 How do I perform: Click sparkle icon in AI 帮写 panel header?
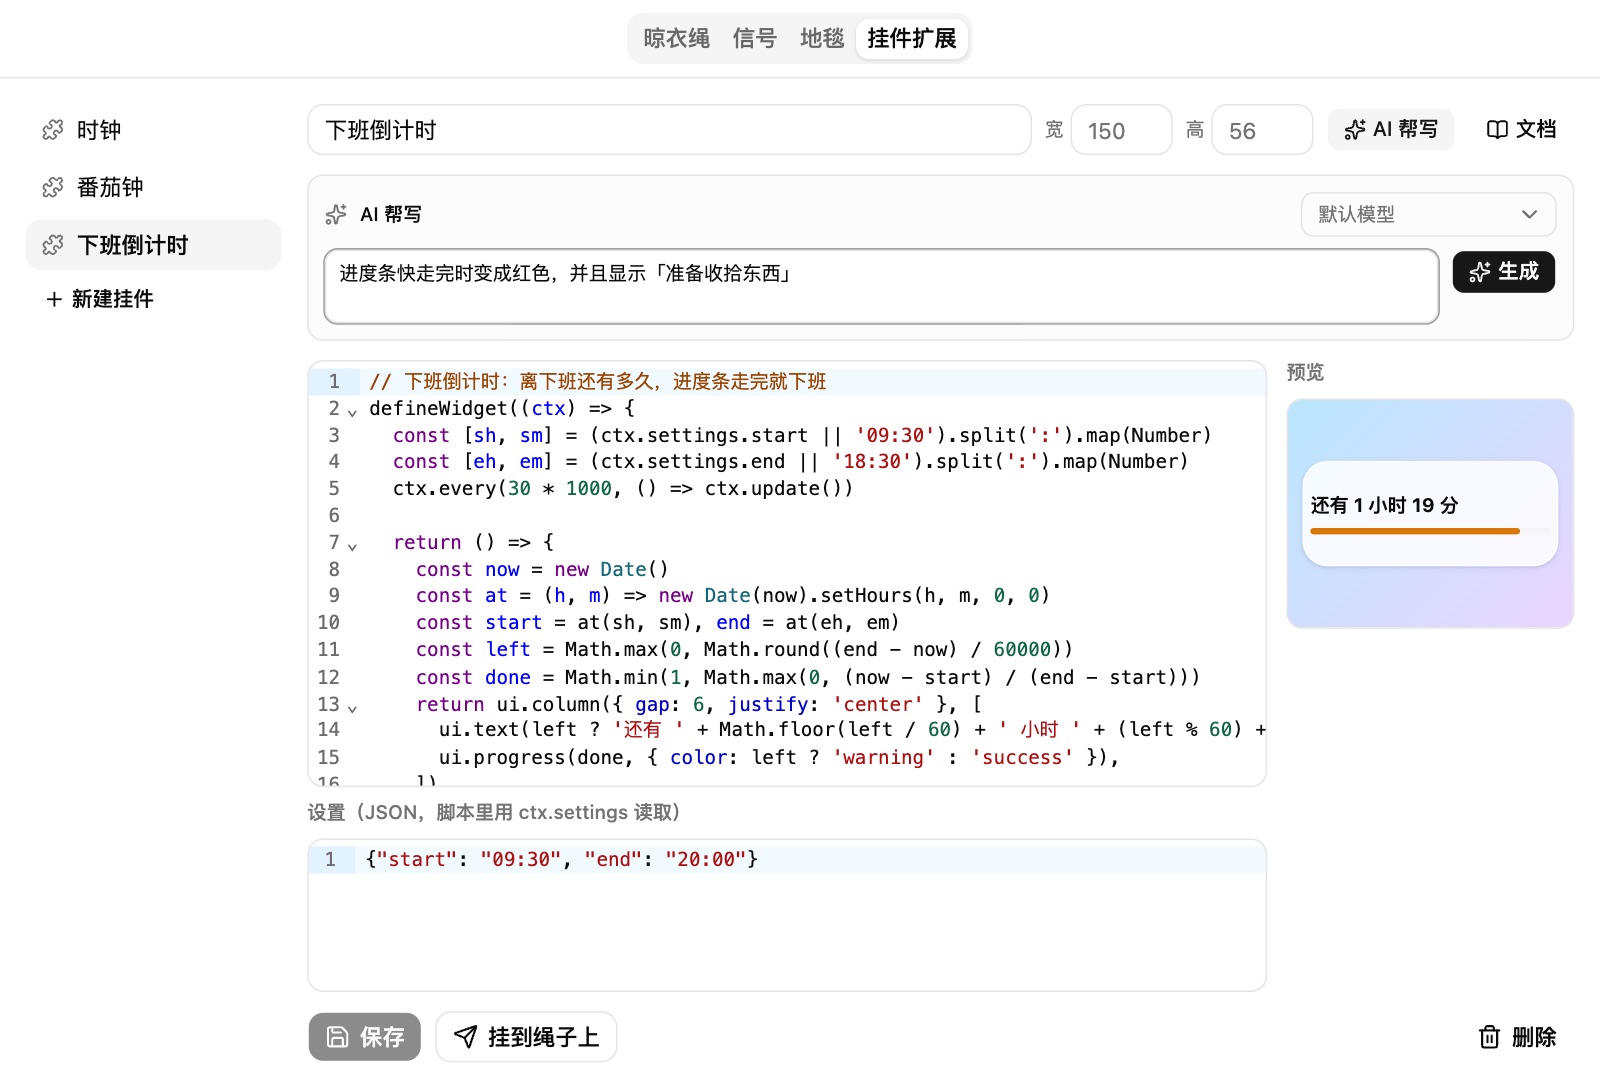click(336, 214)
